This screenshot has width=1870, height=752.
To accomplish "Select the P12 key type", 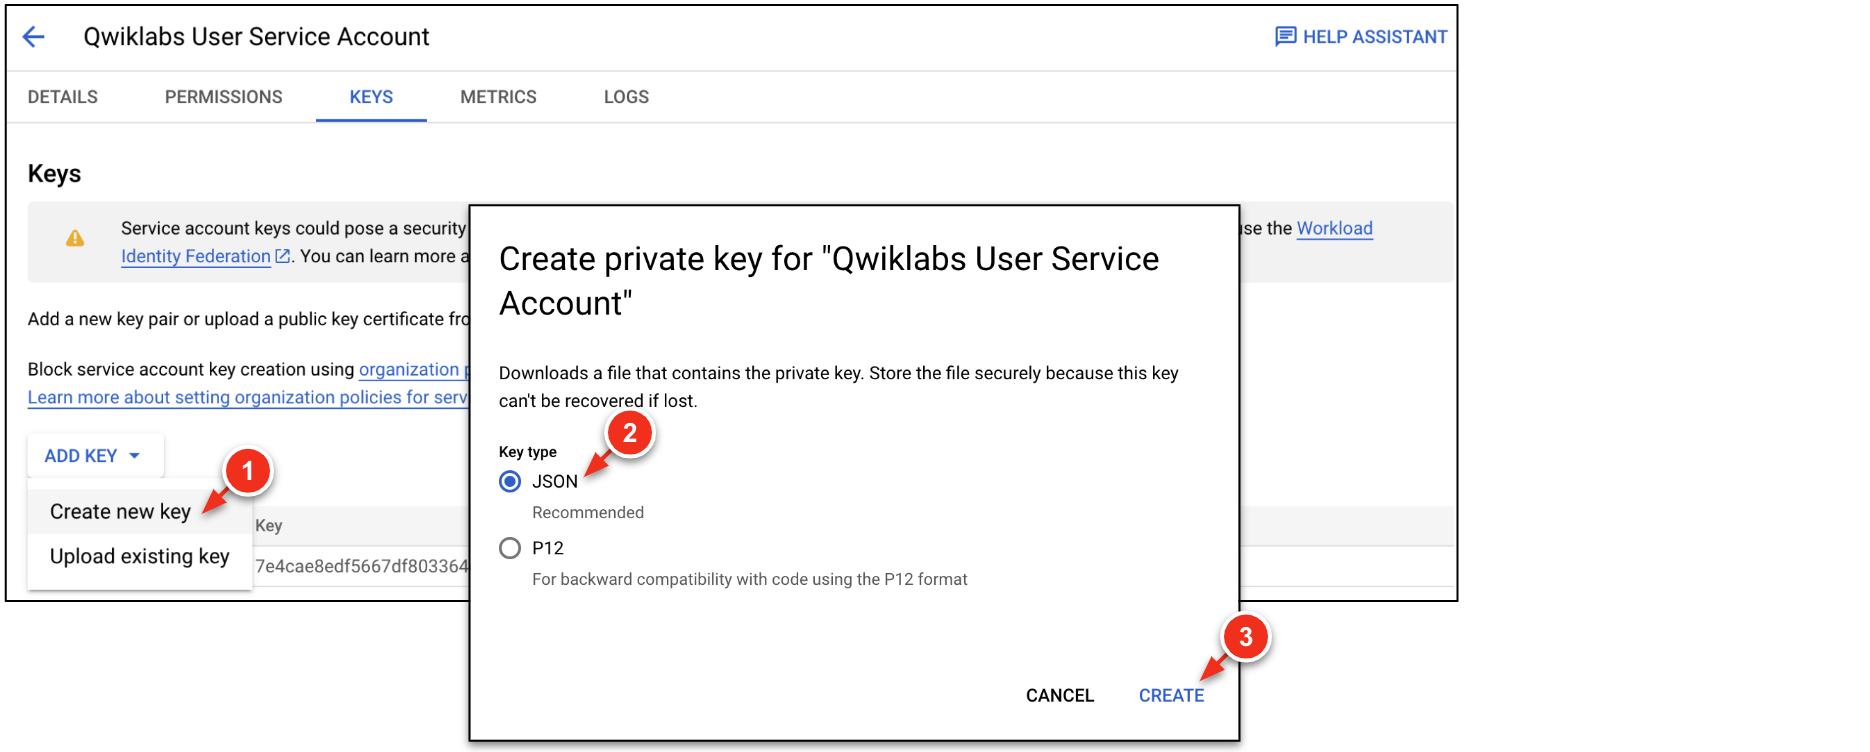I will pos(510,548).
